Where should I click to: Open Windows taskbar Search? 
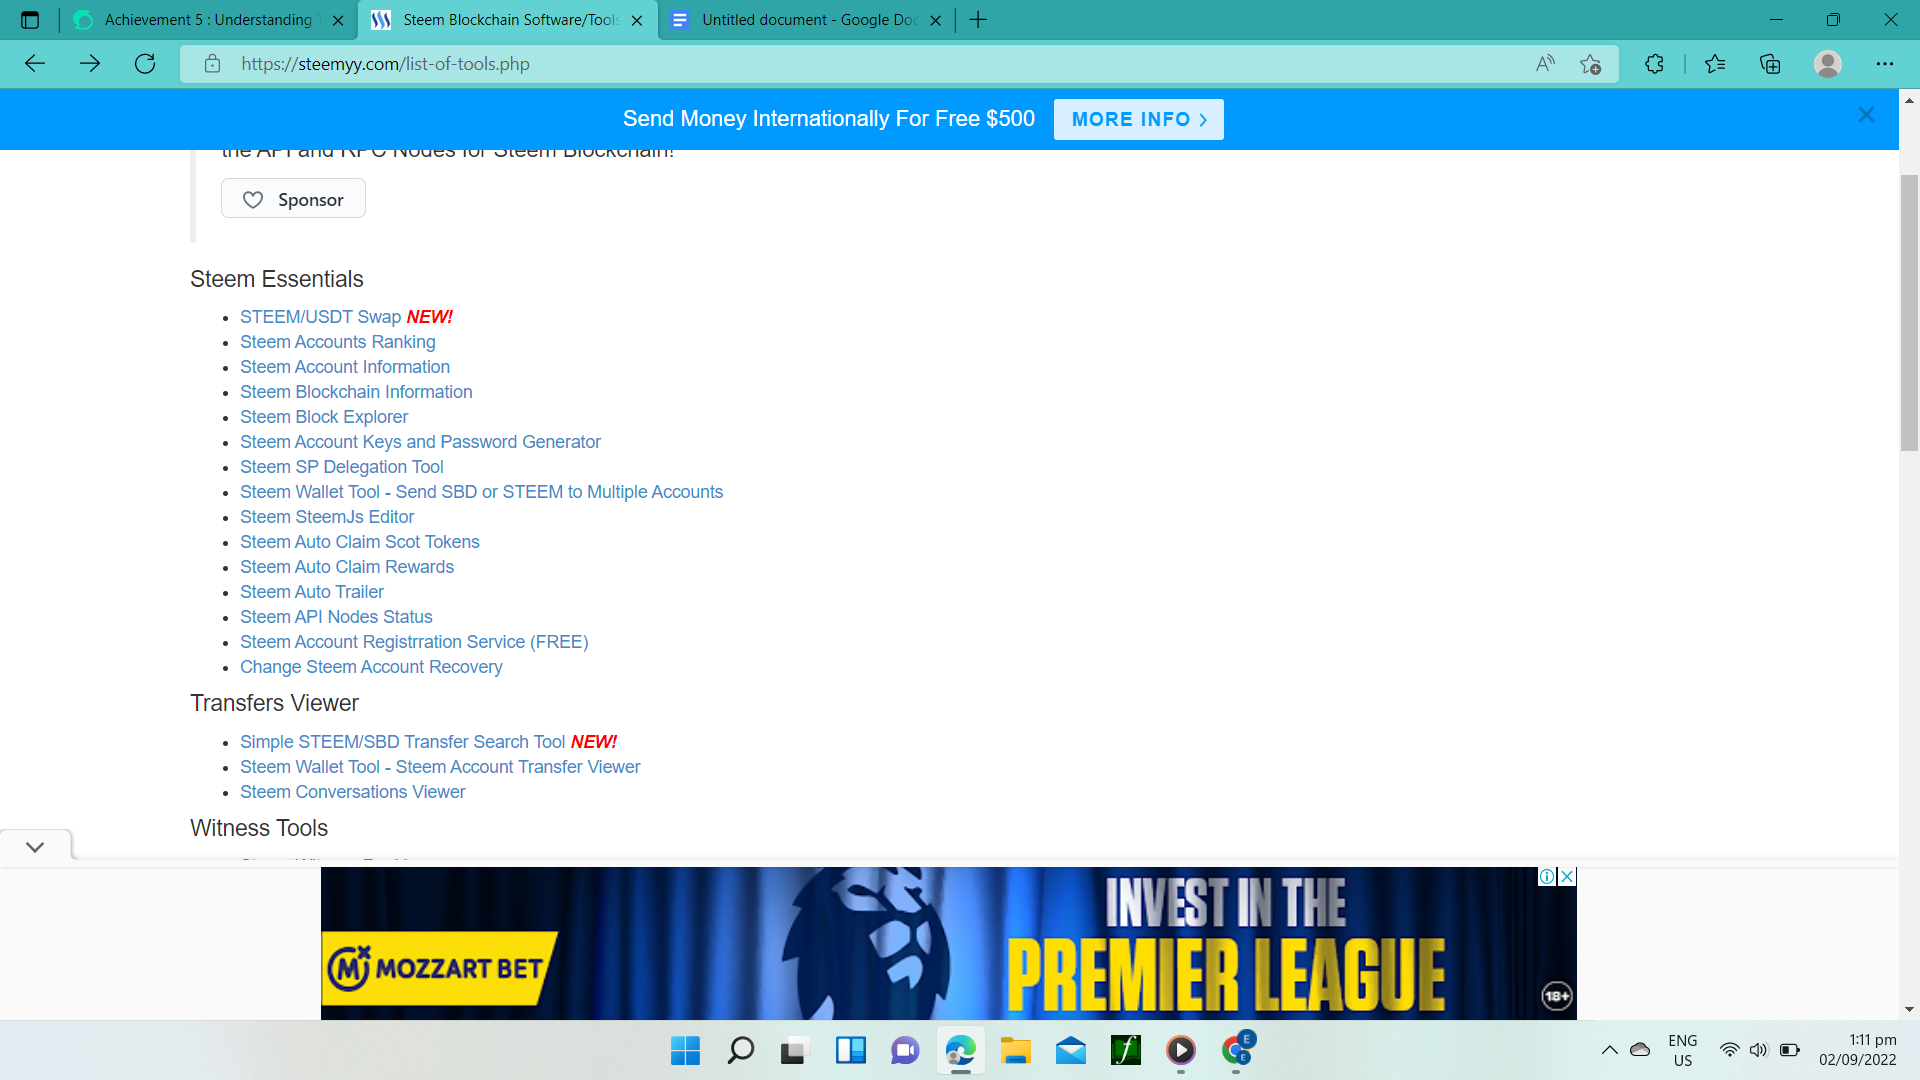click(x=740, y=1051)
